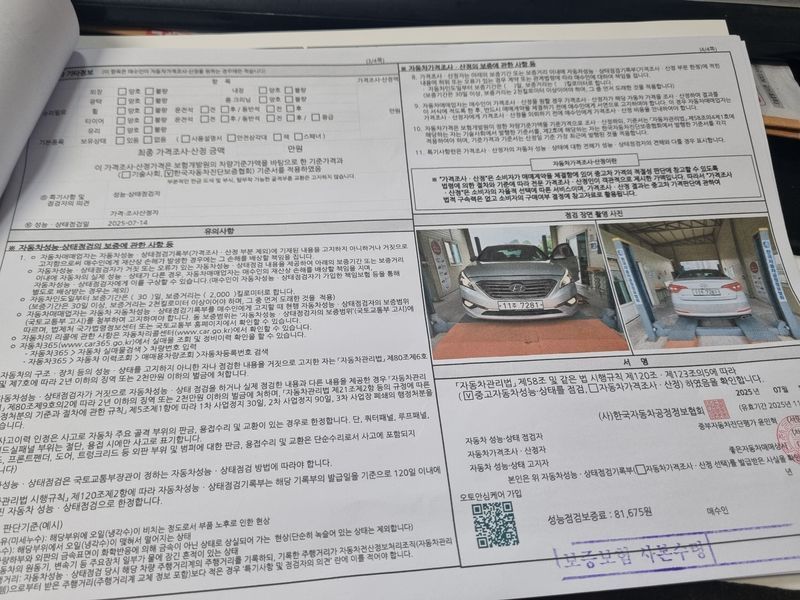This screenshot has width=800, height=600.
Task: Tick the checked 한국자동차진단보증협회 checkbox
Action: click(x=170, y=172)
